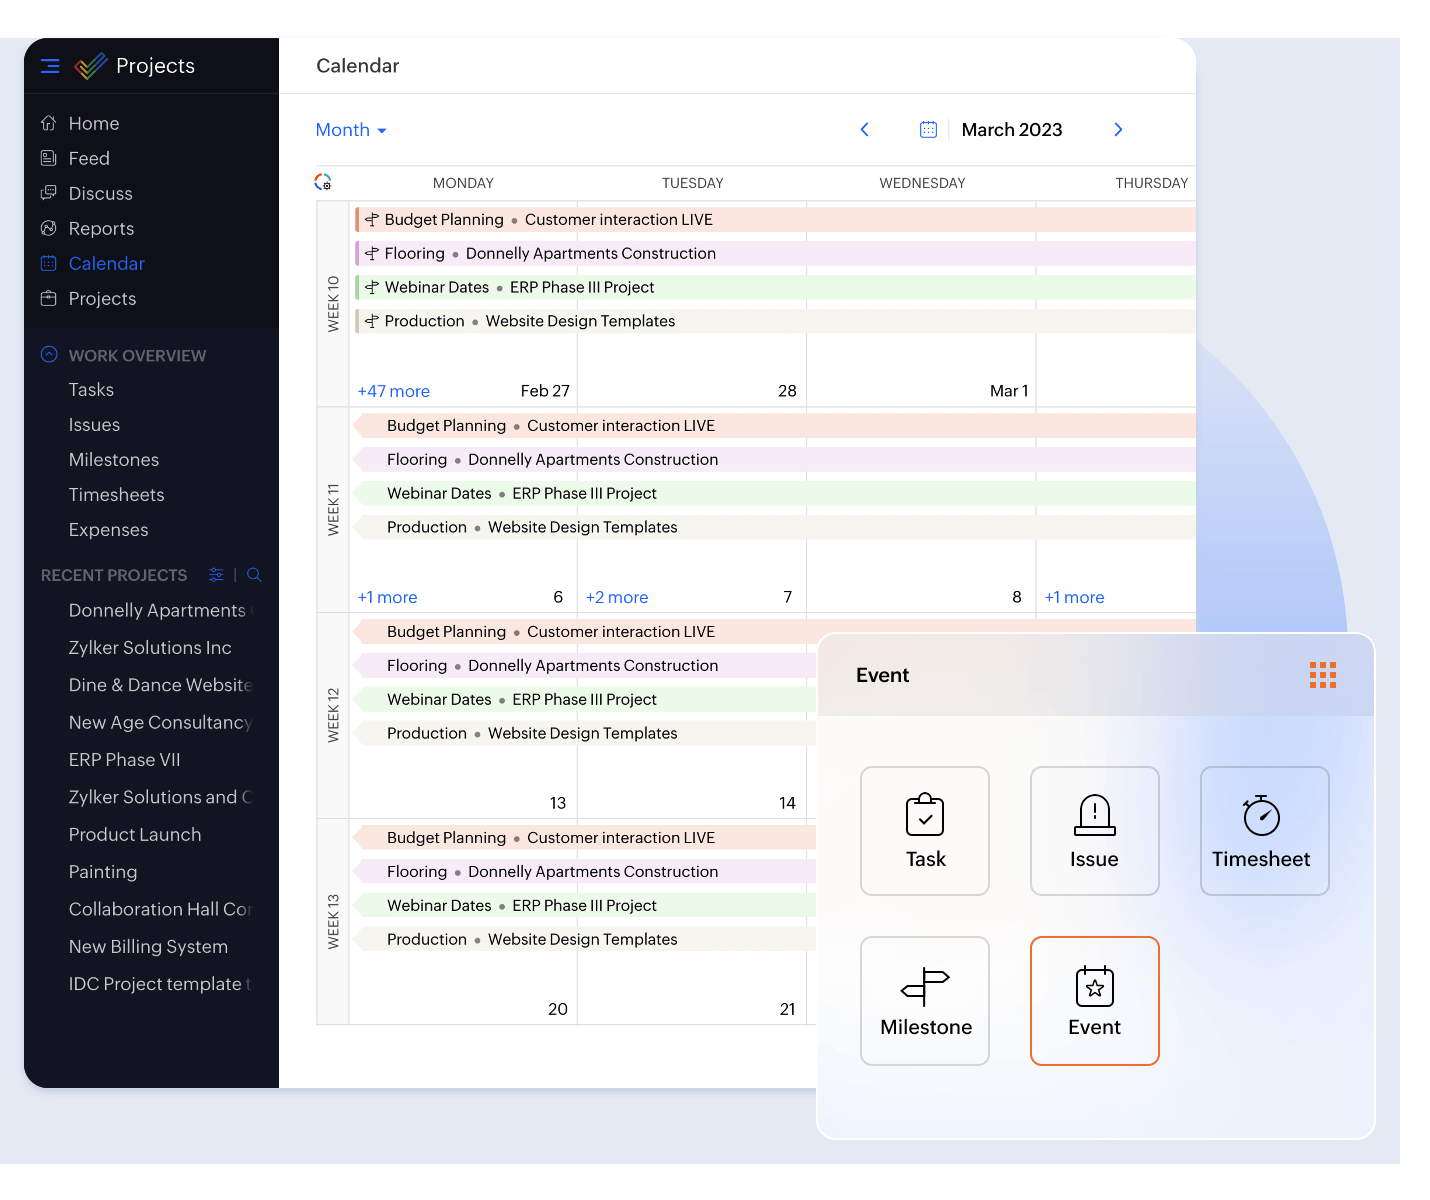1430x1200 pixels.
Task: Open the Discuss panel
Action: tap(49, 192)
